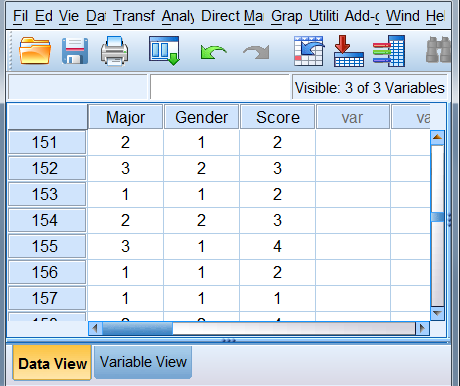Image resolution: width=460 pixels, height=386 pixels.
Task: Select the Score column header
Action: tap(277, 117)
